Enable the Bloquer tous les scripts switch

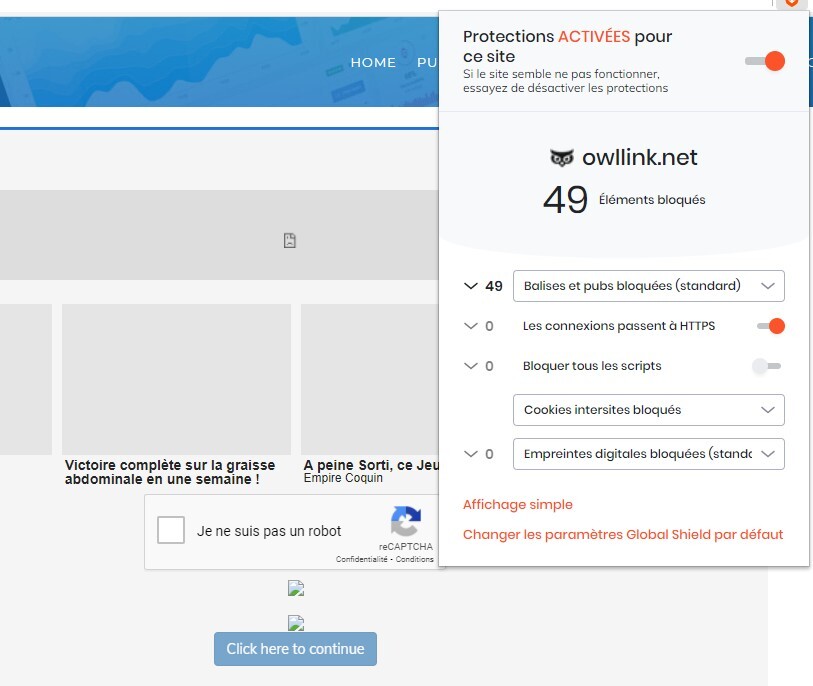[x=767, y=366]
